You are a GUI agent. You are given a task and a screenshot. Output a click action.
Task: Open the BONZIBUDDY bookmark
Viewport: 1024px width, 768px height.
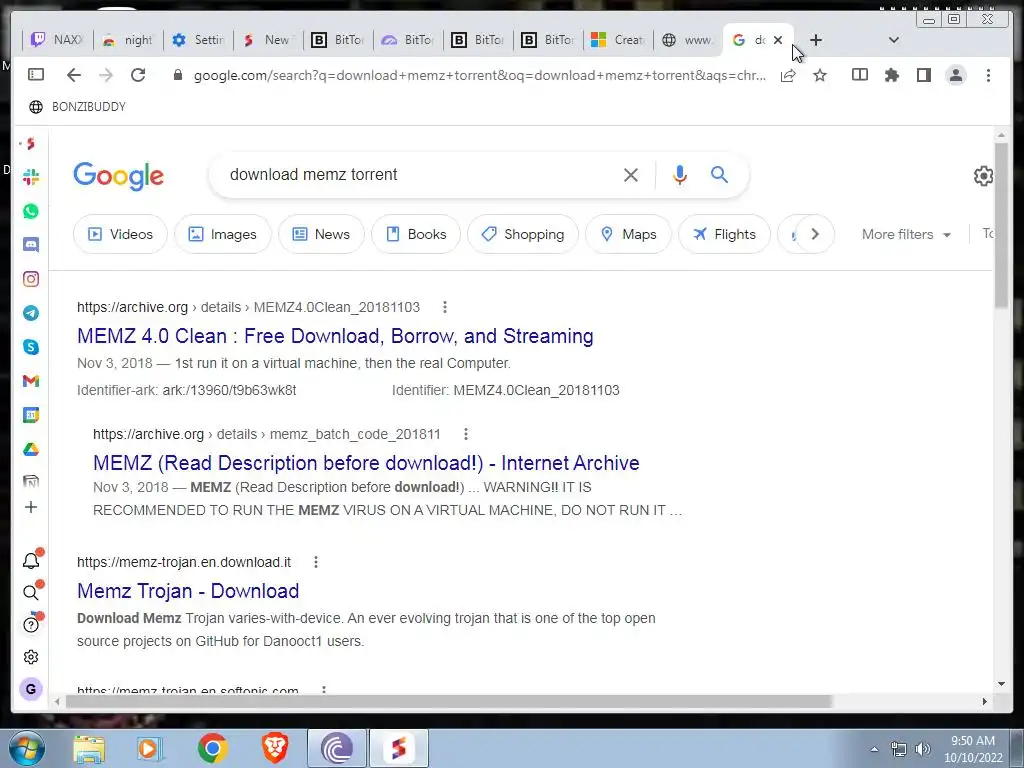pos(78,106)
